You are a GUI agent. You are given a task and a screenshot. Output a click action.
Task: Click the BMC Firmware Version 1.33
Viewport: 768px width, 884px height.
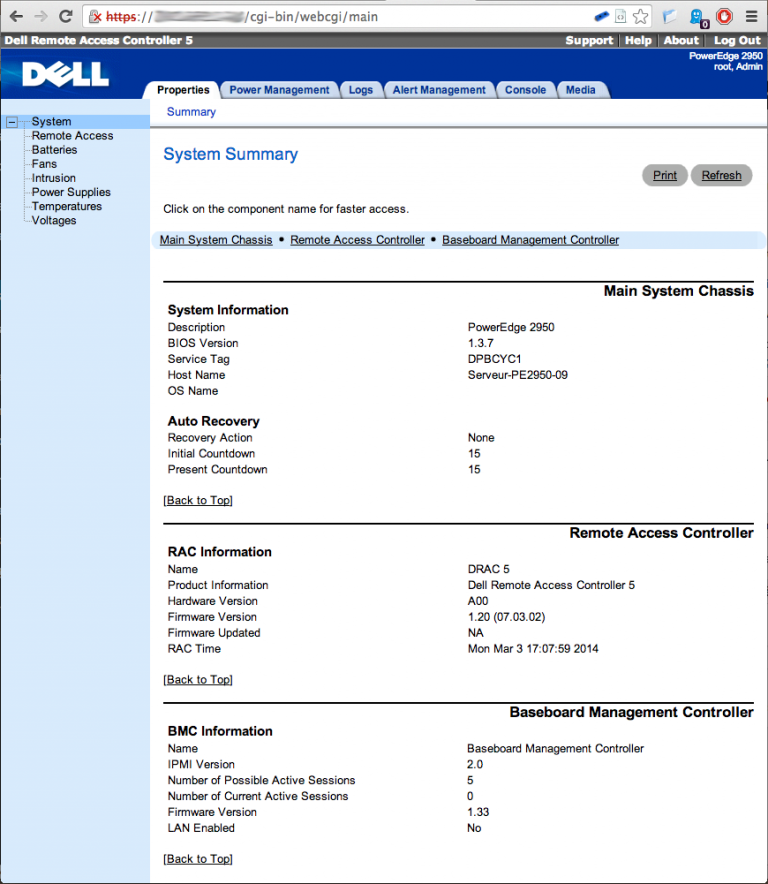click(x=478, y=812)
